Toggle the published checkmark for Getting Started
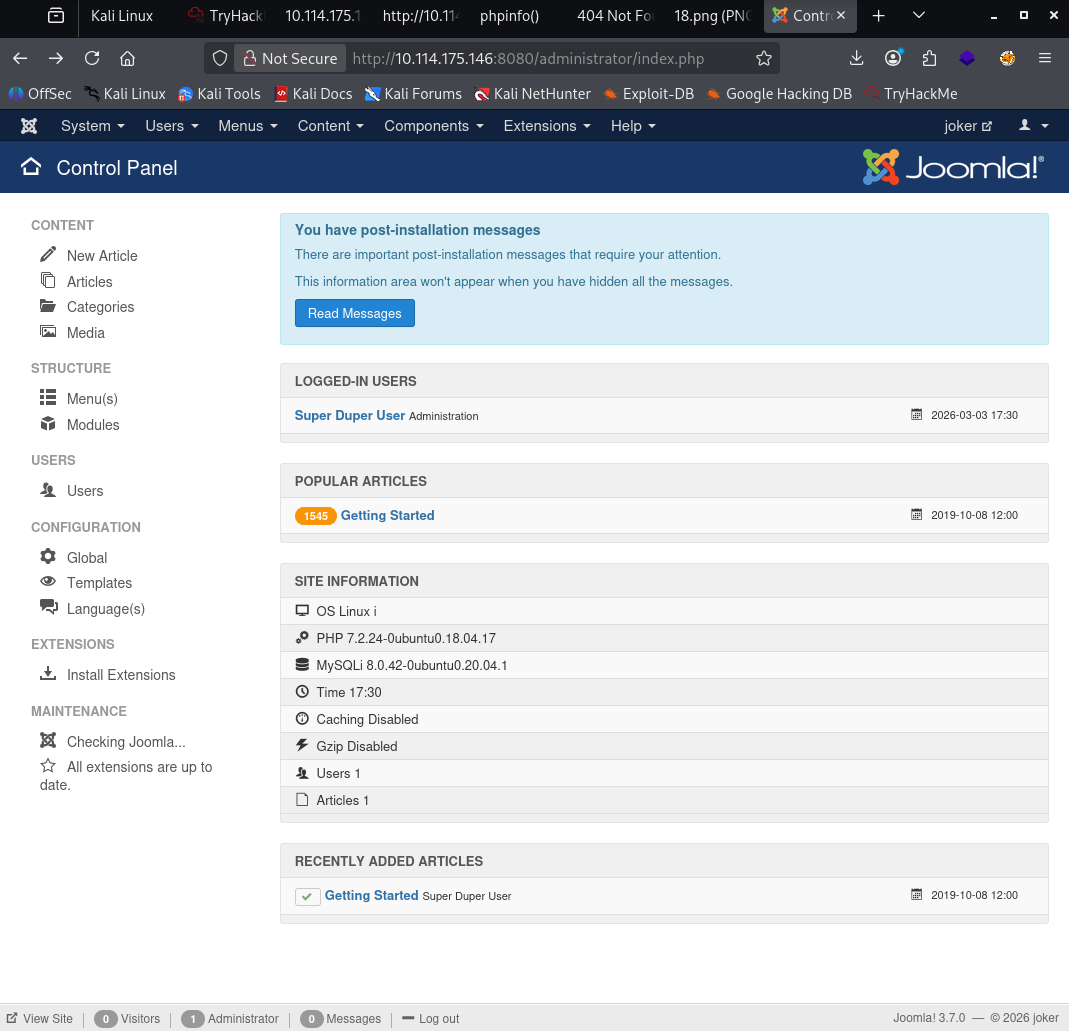 pos(307,896)
